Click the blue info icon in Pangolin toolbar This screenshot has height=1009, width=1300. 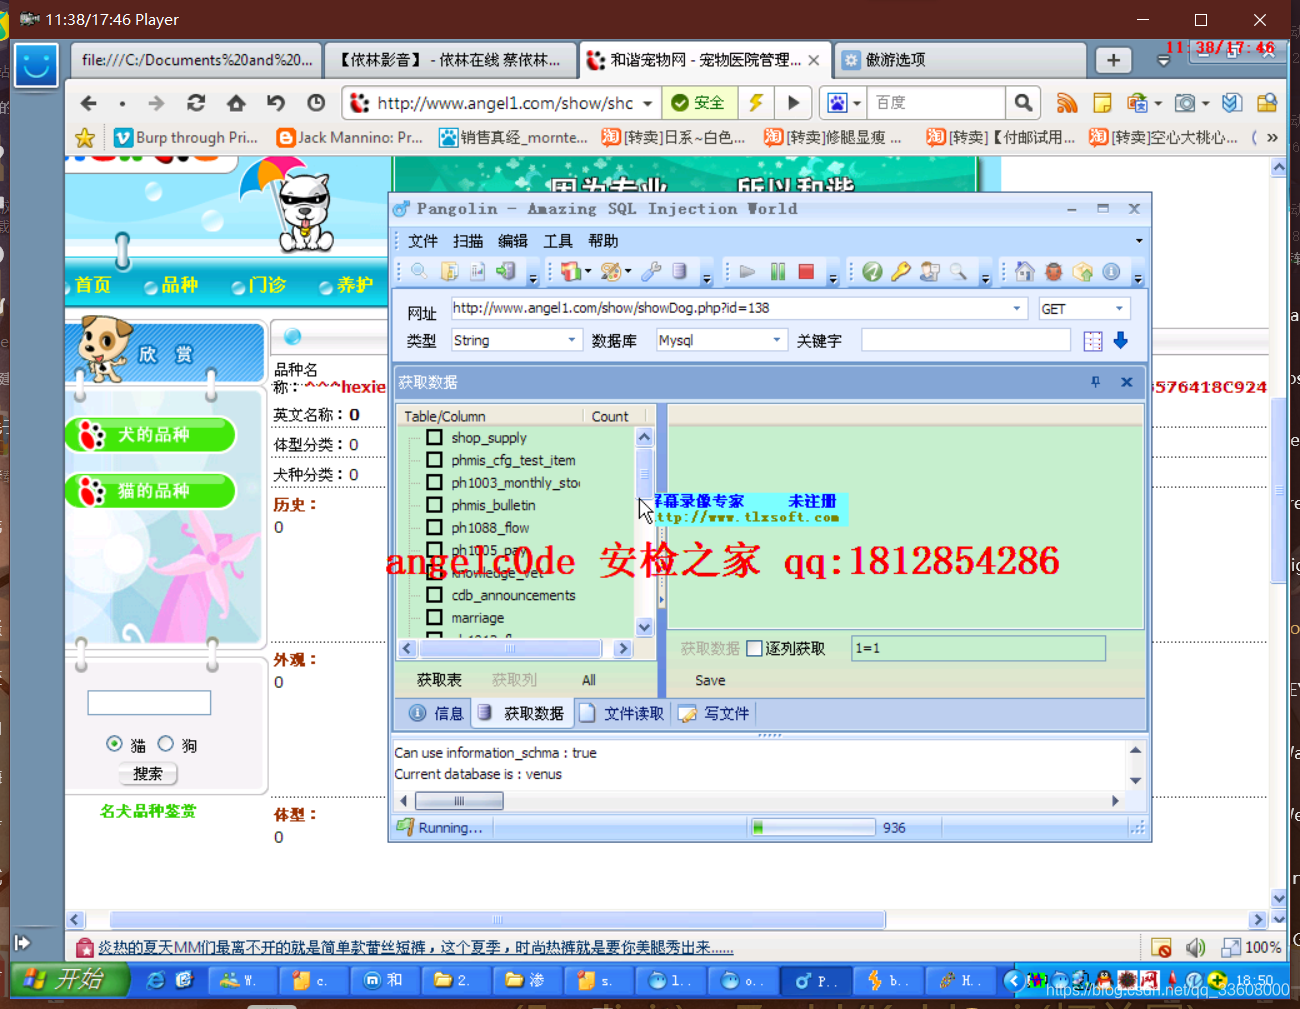pyautogui.click(x=1111, y=271)
